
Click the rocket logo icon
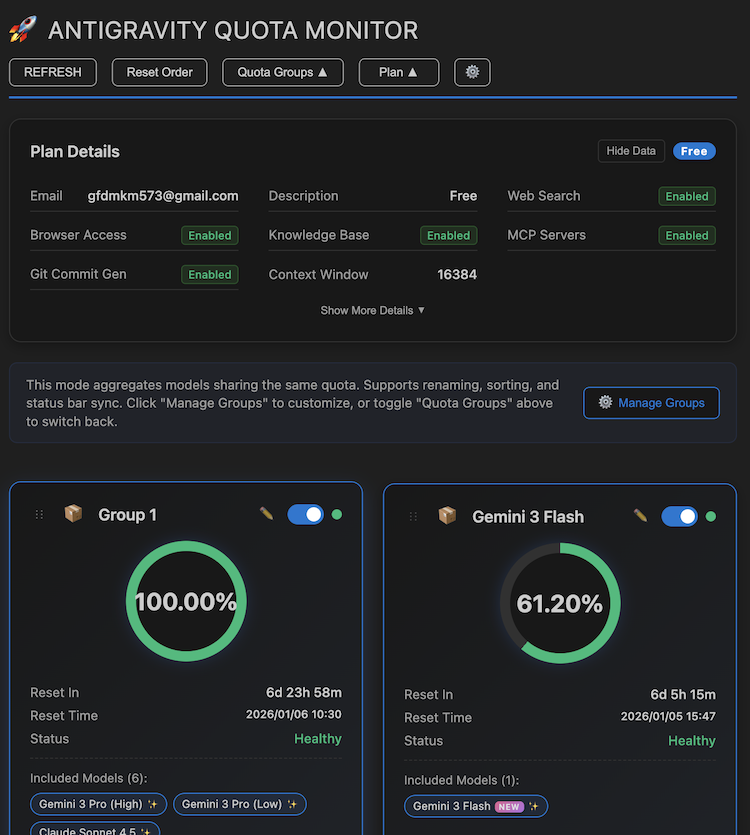click(x=23, y=29)
